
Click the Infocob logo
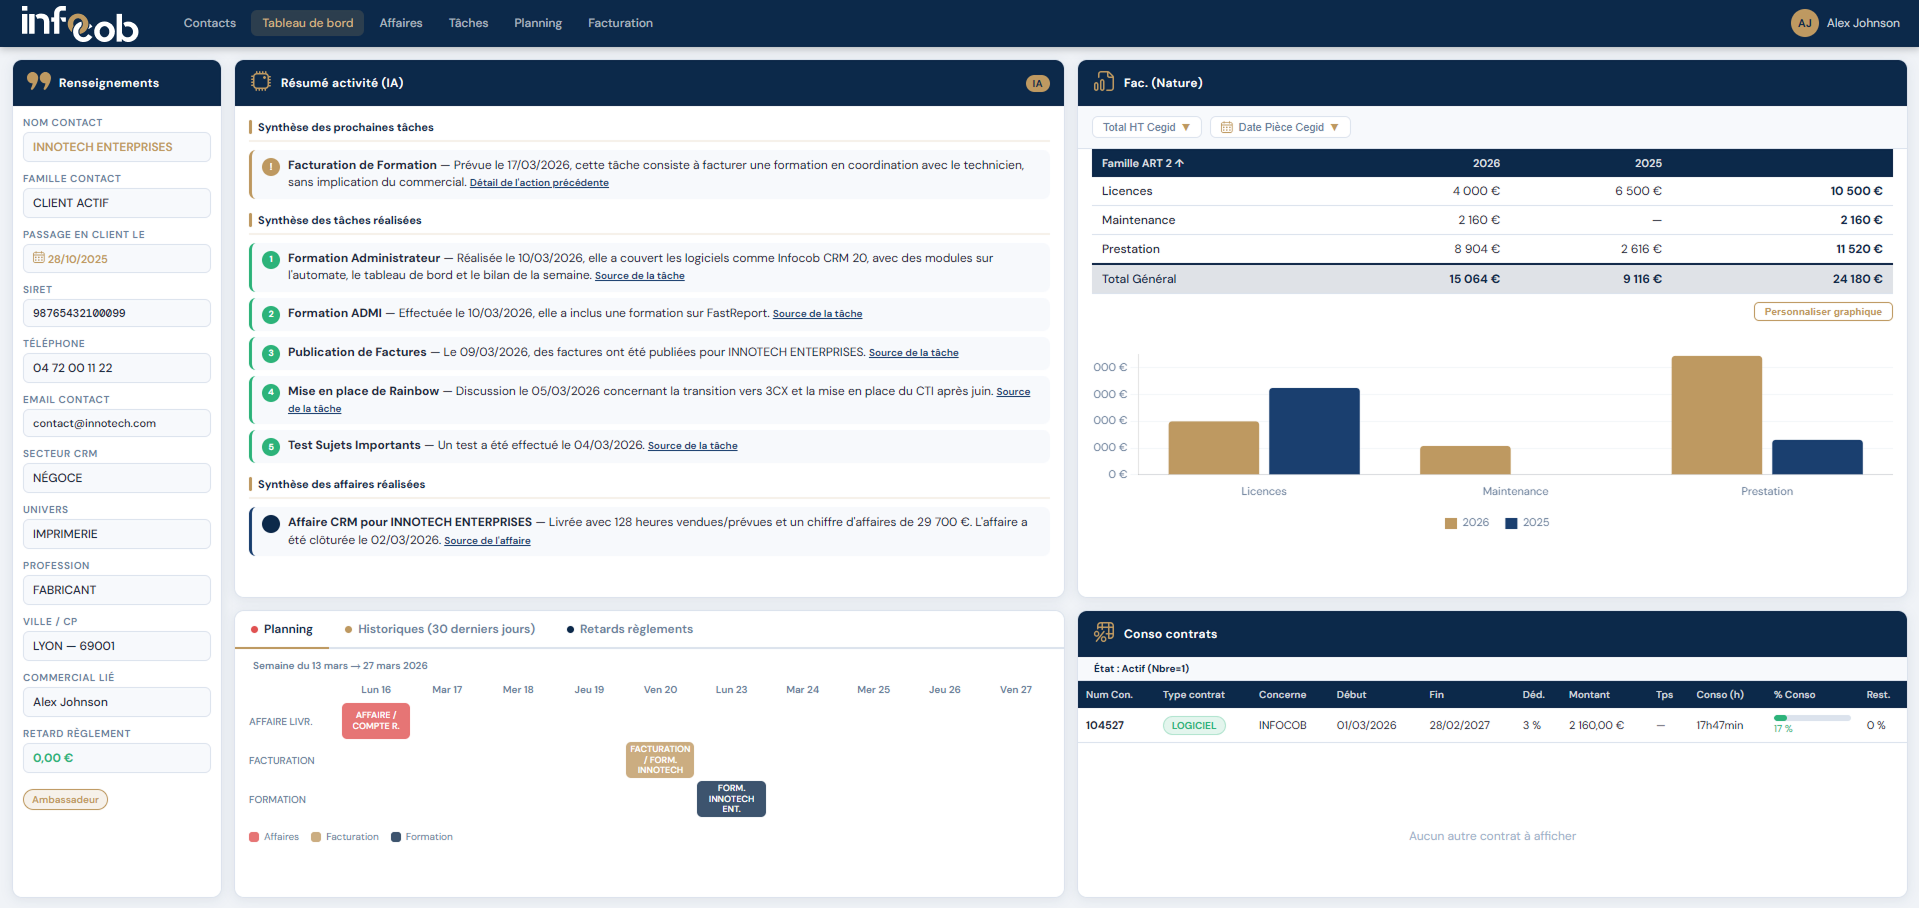80,24
